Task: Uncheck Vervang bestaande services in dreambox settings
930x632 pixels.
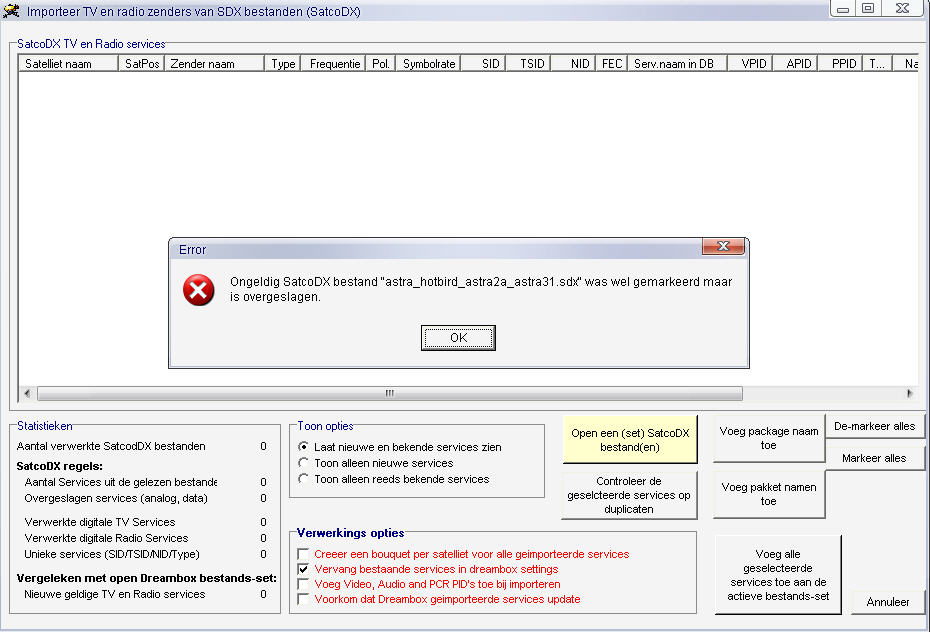Action: tap(303, 569)
